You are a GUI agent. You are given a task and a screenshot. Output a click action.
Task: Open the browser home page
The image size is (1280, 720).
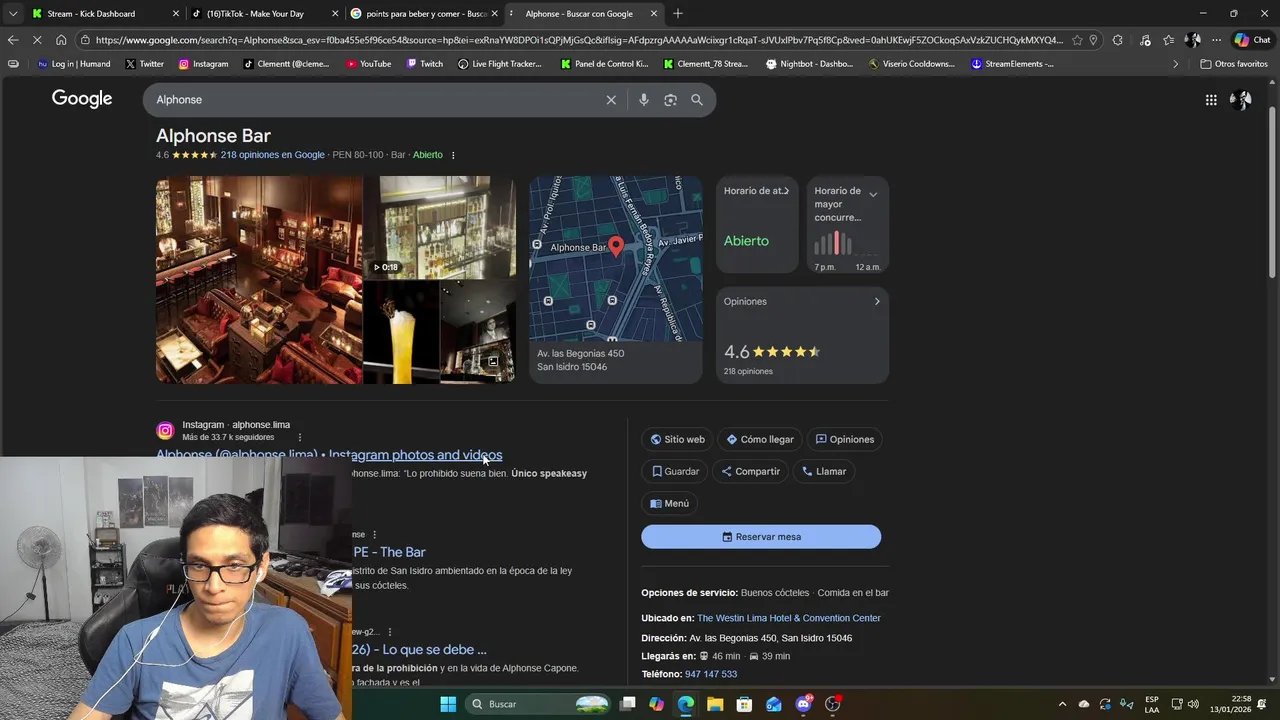(x=61, y=40)
